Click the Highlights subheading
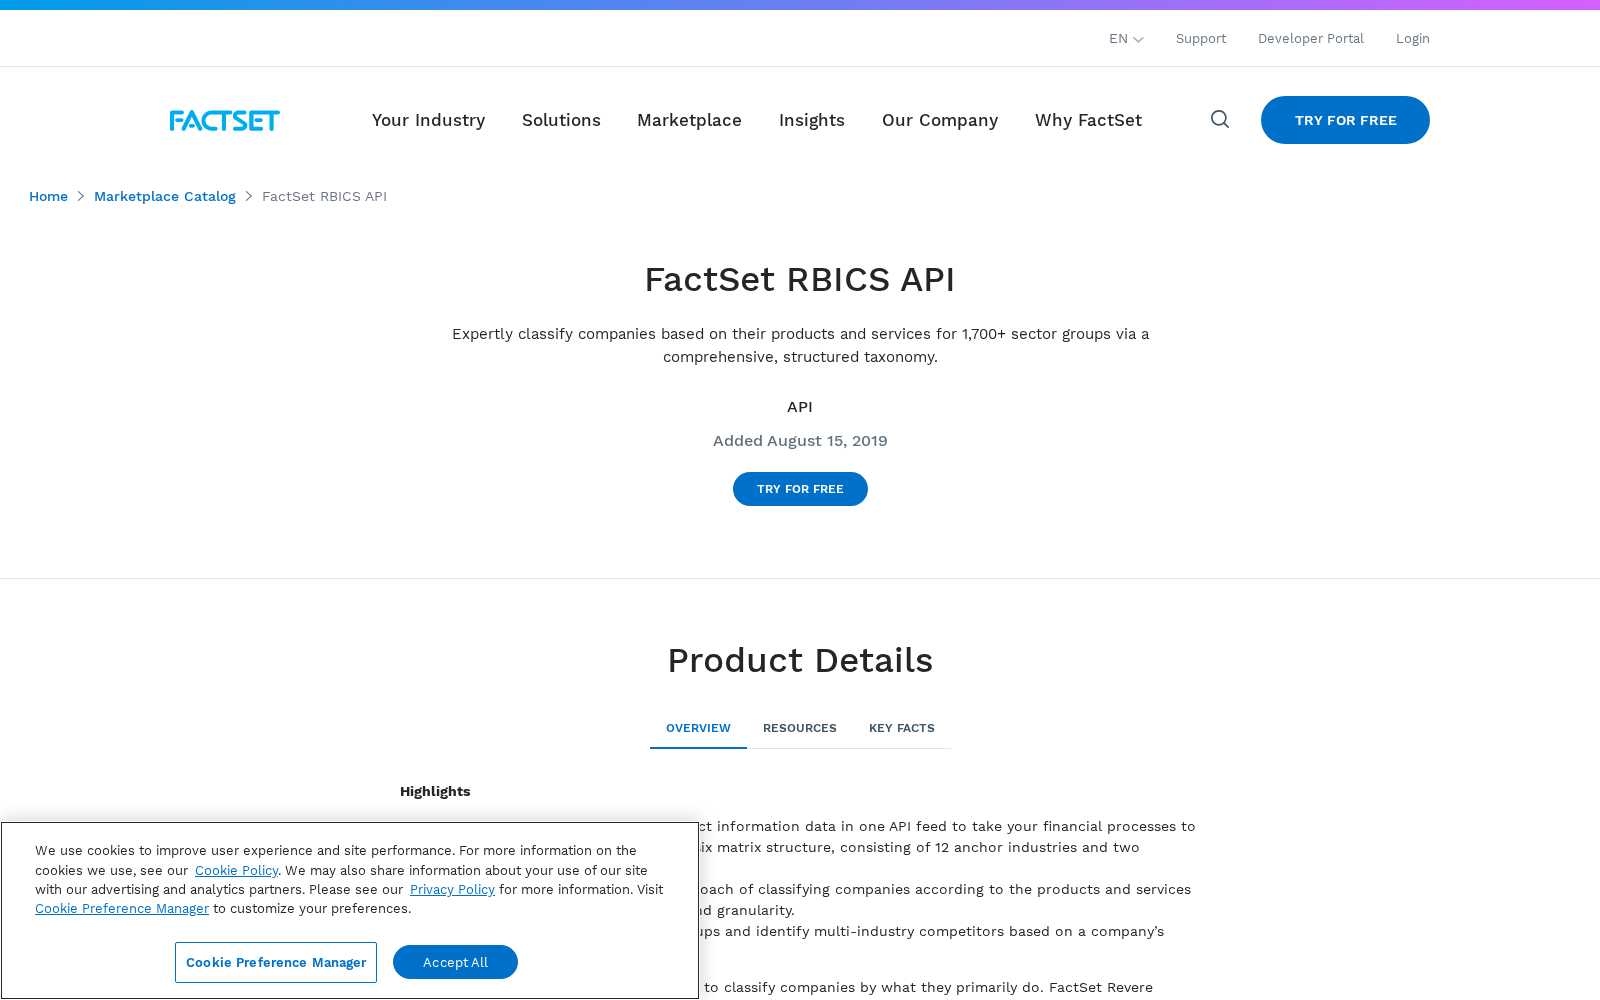The image size is (1600, 1000). click(435, 791)
